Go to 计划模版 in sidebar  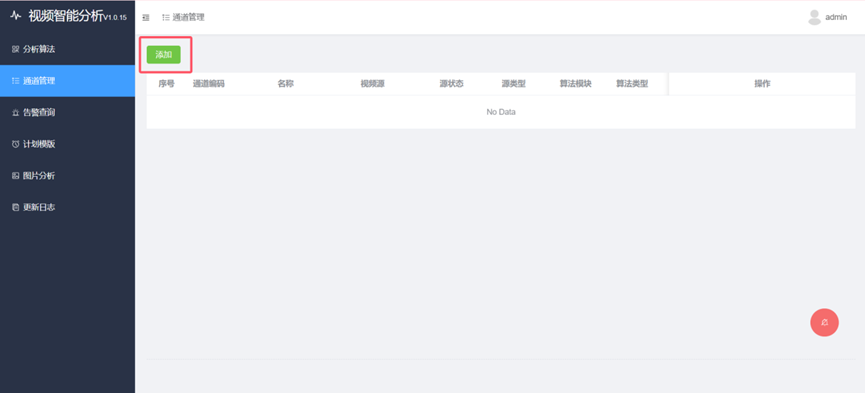(67, 144)
